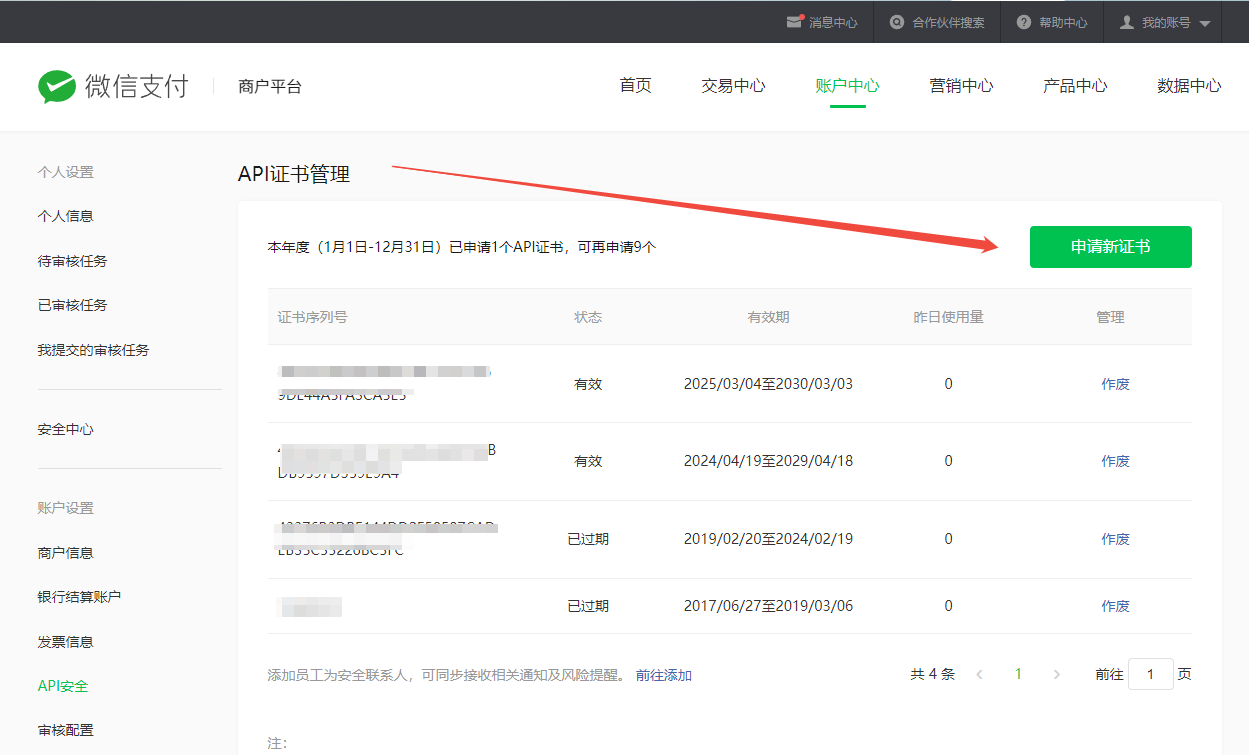This screenshot has width=1249, height=755.
Task: Open 个人信息 in the sidebar
Action: pyautogui.click(x=66, y=216)
